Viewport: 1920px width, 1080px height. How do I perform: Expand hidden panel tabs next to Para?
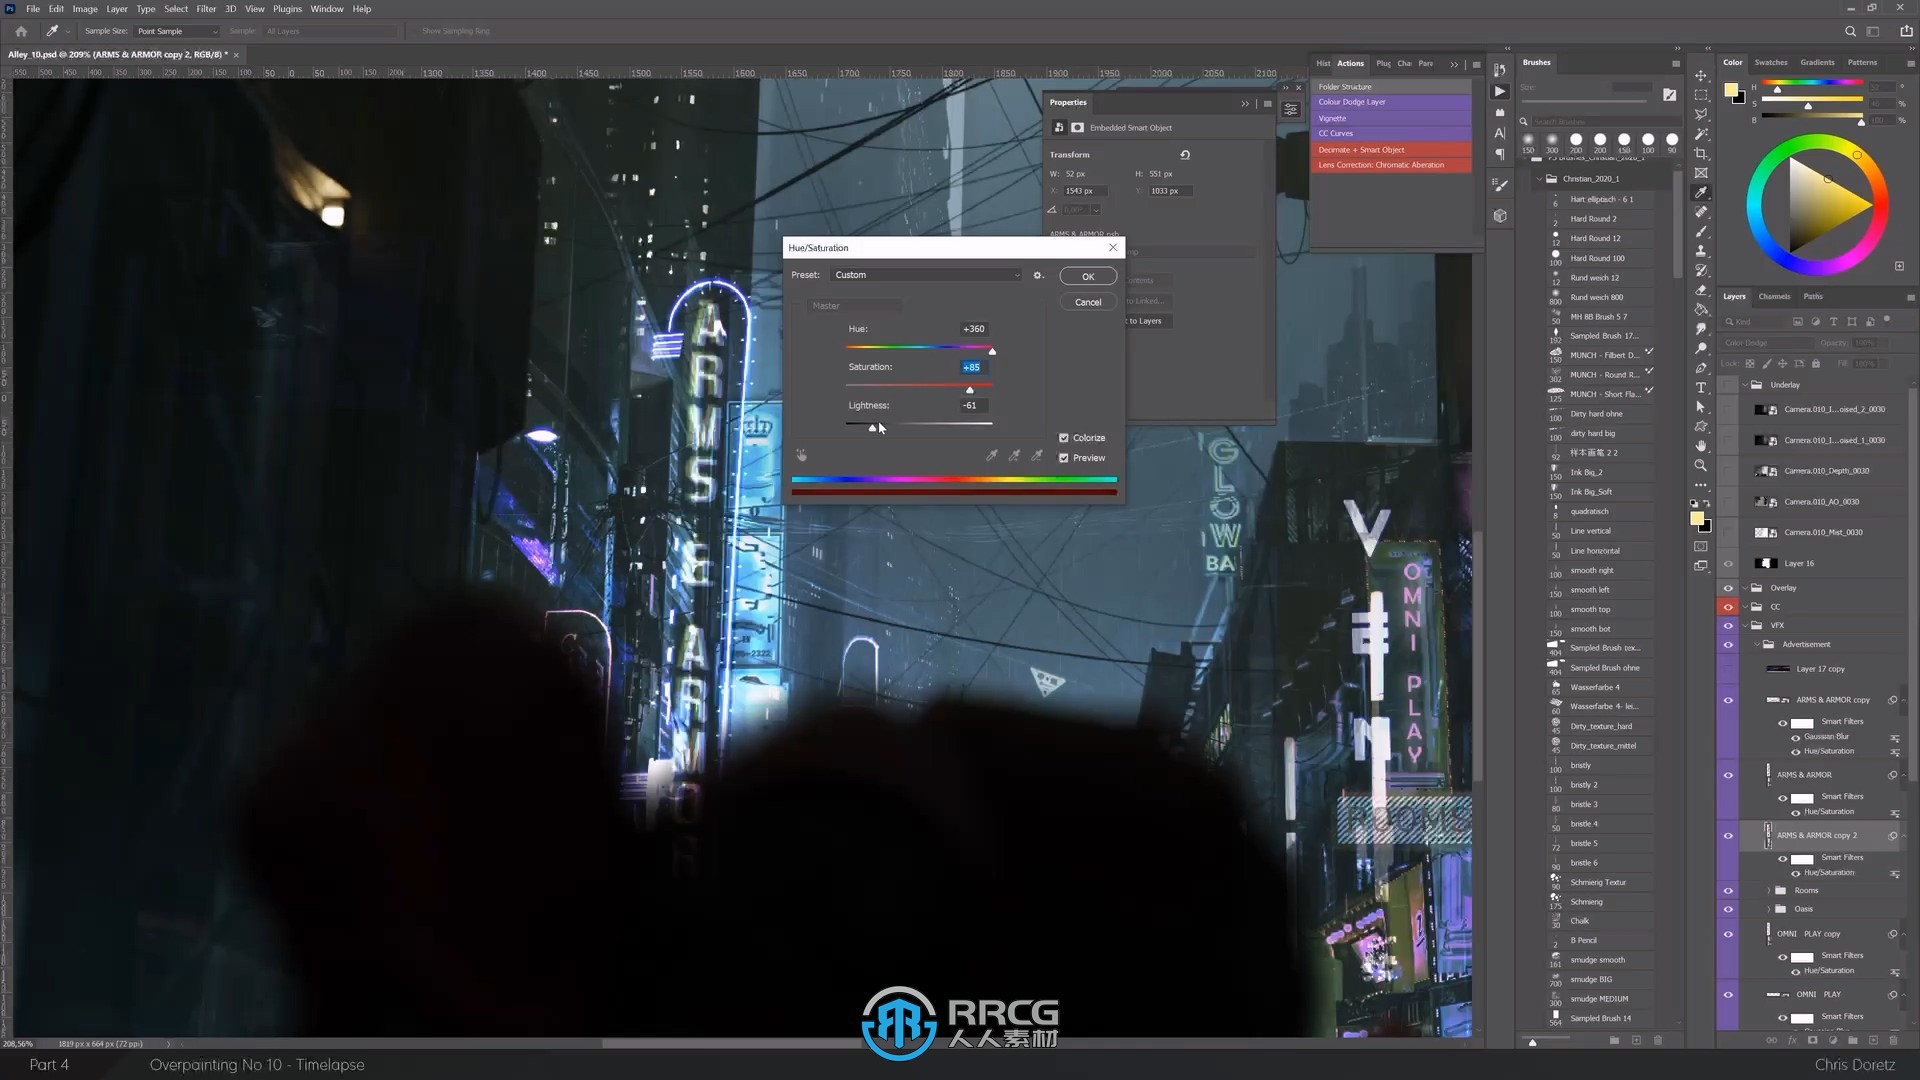1454,64
